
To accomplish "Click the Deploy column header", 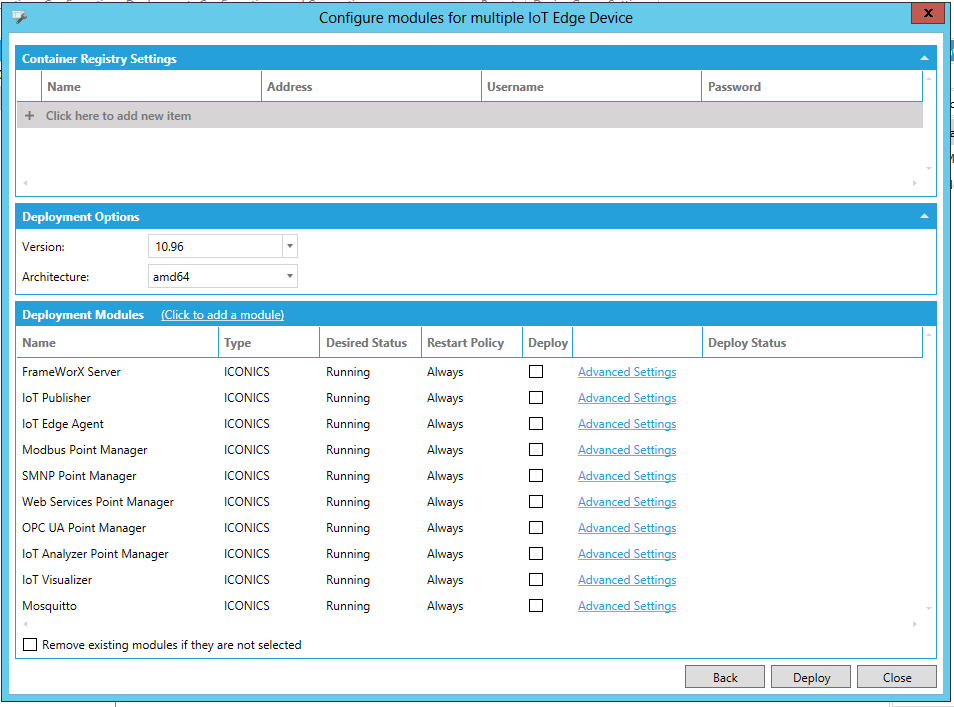I will point(548,343).
